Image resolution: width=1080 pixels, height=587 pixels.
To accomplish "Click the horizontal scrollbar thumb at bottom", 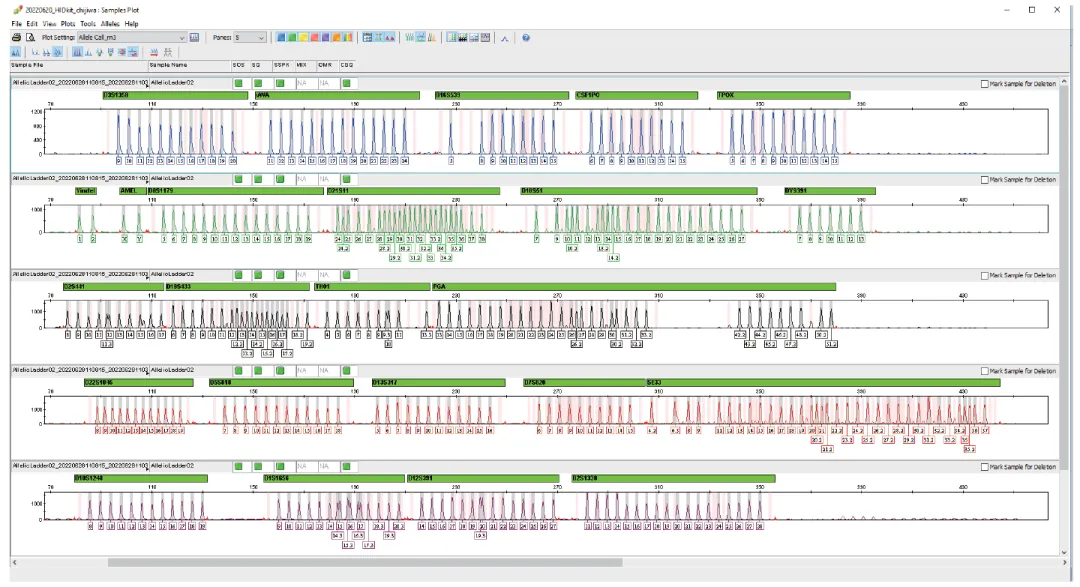I will (x=365, y=562).
